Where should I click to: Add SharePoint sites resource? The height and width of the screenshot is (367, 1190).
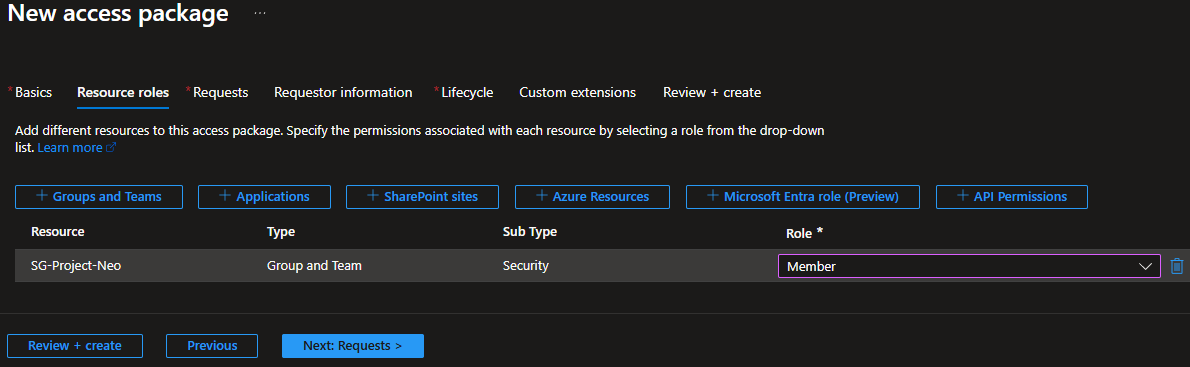[x=422, y=196]
